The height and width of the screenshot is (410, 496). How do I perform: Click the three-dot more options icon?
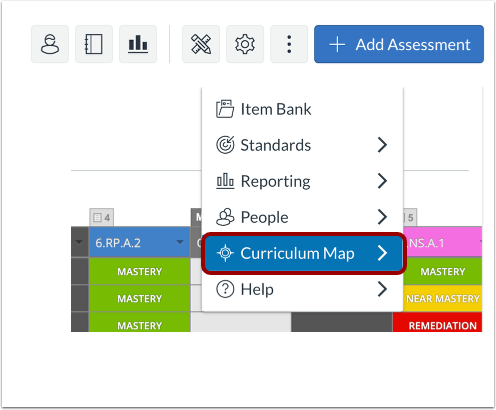(x=289, y=44)
